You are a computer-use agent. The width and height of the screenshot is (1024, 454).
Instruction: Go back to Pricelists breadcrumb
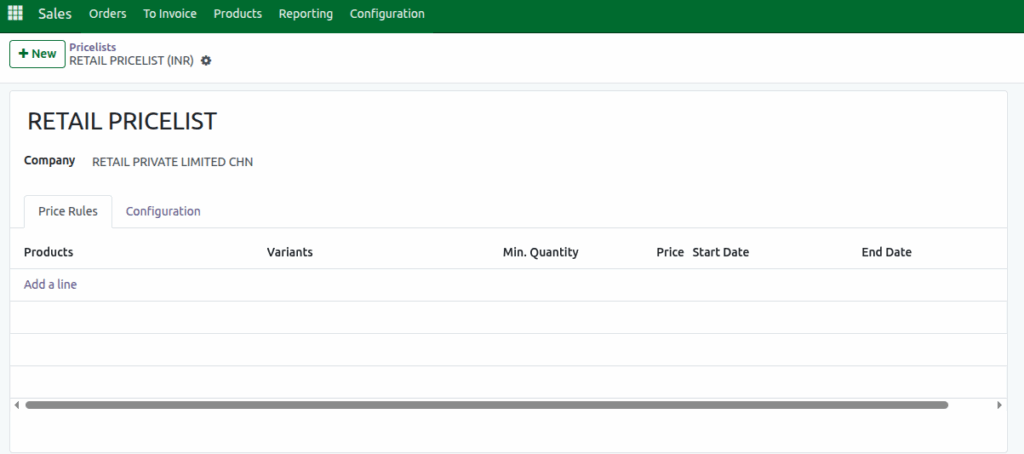93,47
